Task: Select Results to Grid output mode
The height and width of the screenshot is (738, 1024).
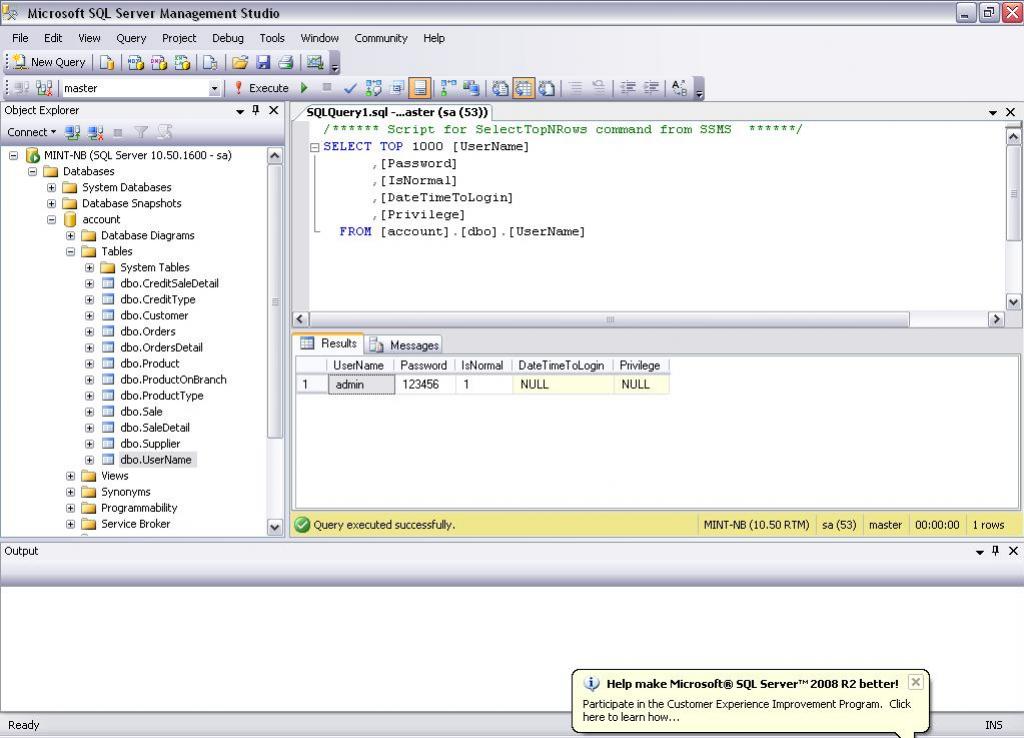Action: point(524,88)
